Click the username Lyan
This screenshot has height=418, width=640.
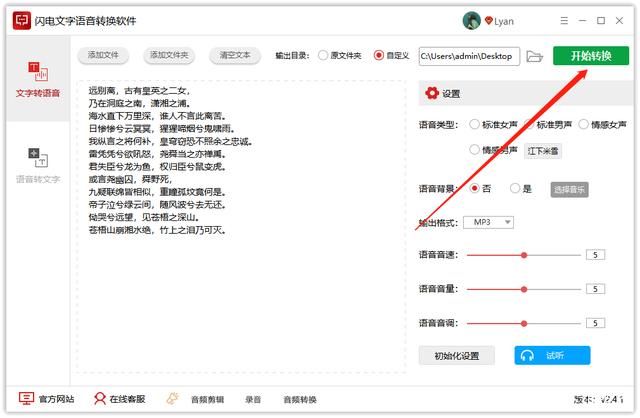click(504, 21)
